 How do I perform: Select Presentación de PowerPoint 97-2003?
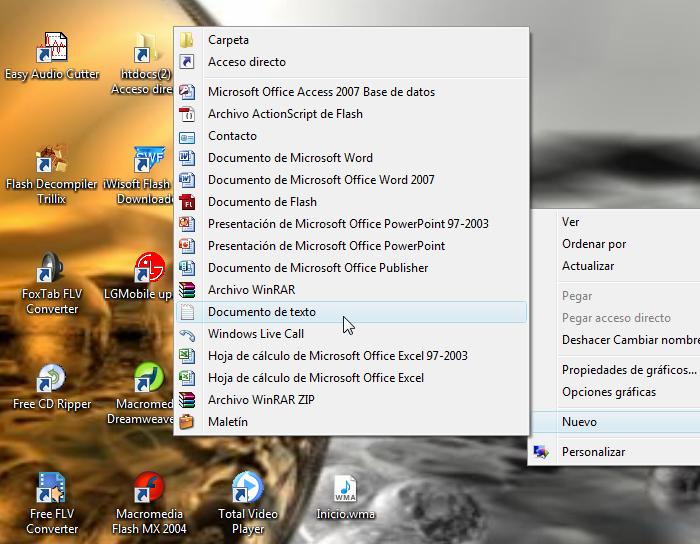click(351, 224)
